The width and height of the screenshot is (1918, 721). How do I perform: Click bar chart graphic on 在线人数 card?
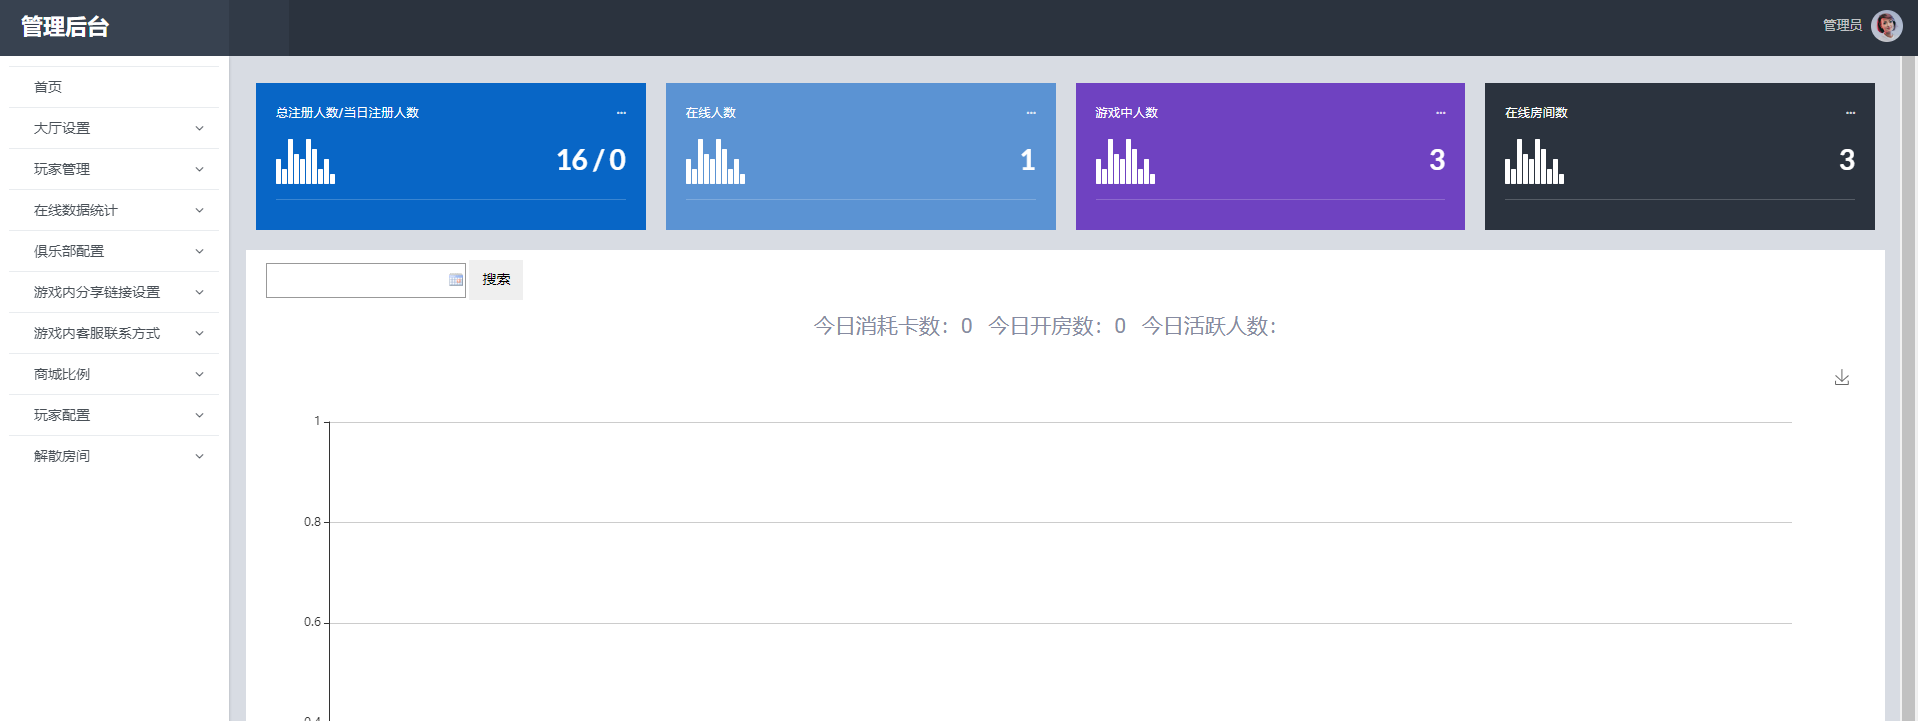coord(715,161)
